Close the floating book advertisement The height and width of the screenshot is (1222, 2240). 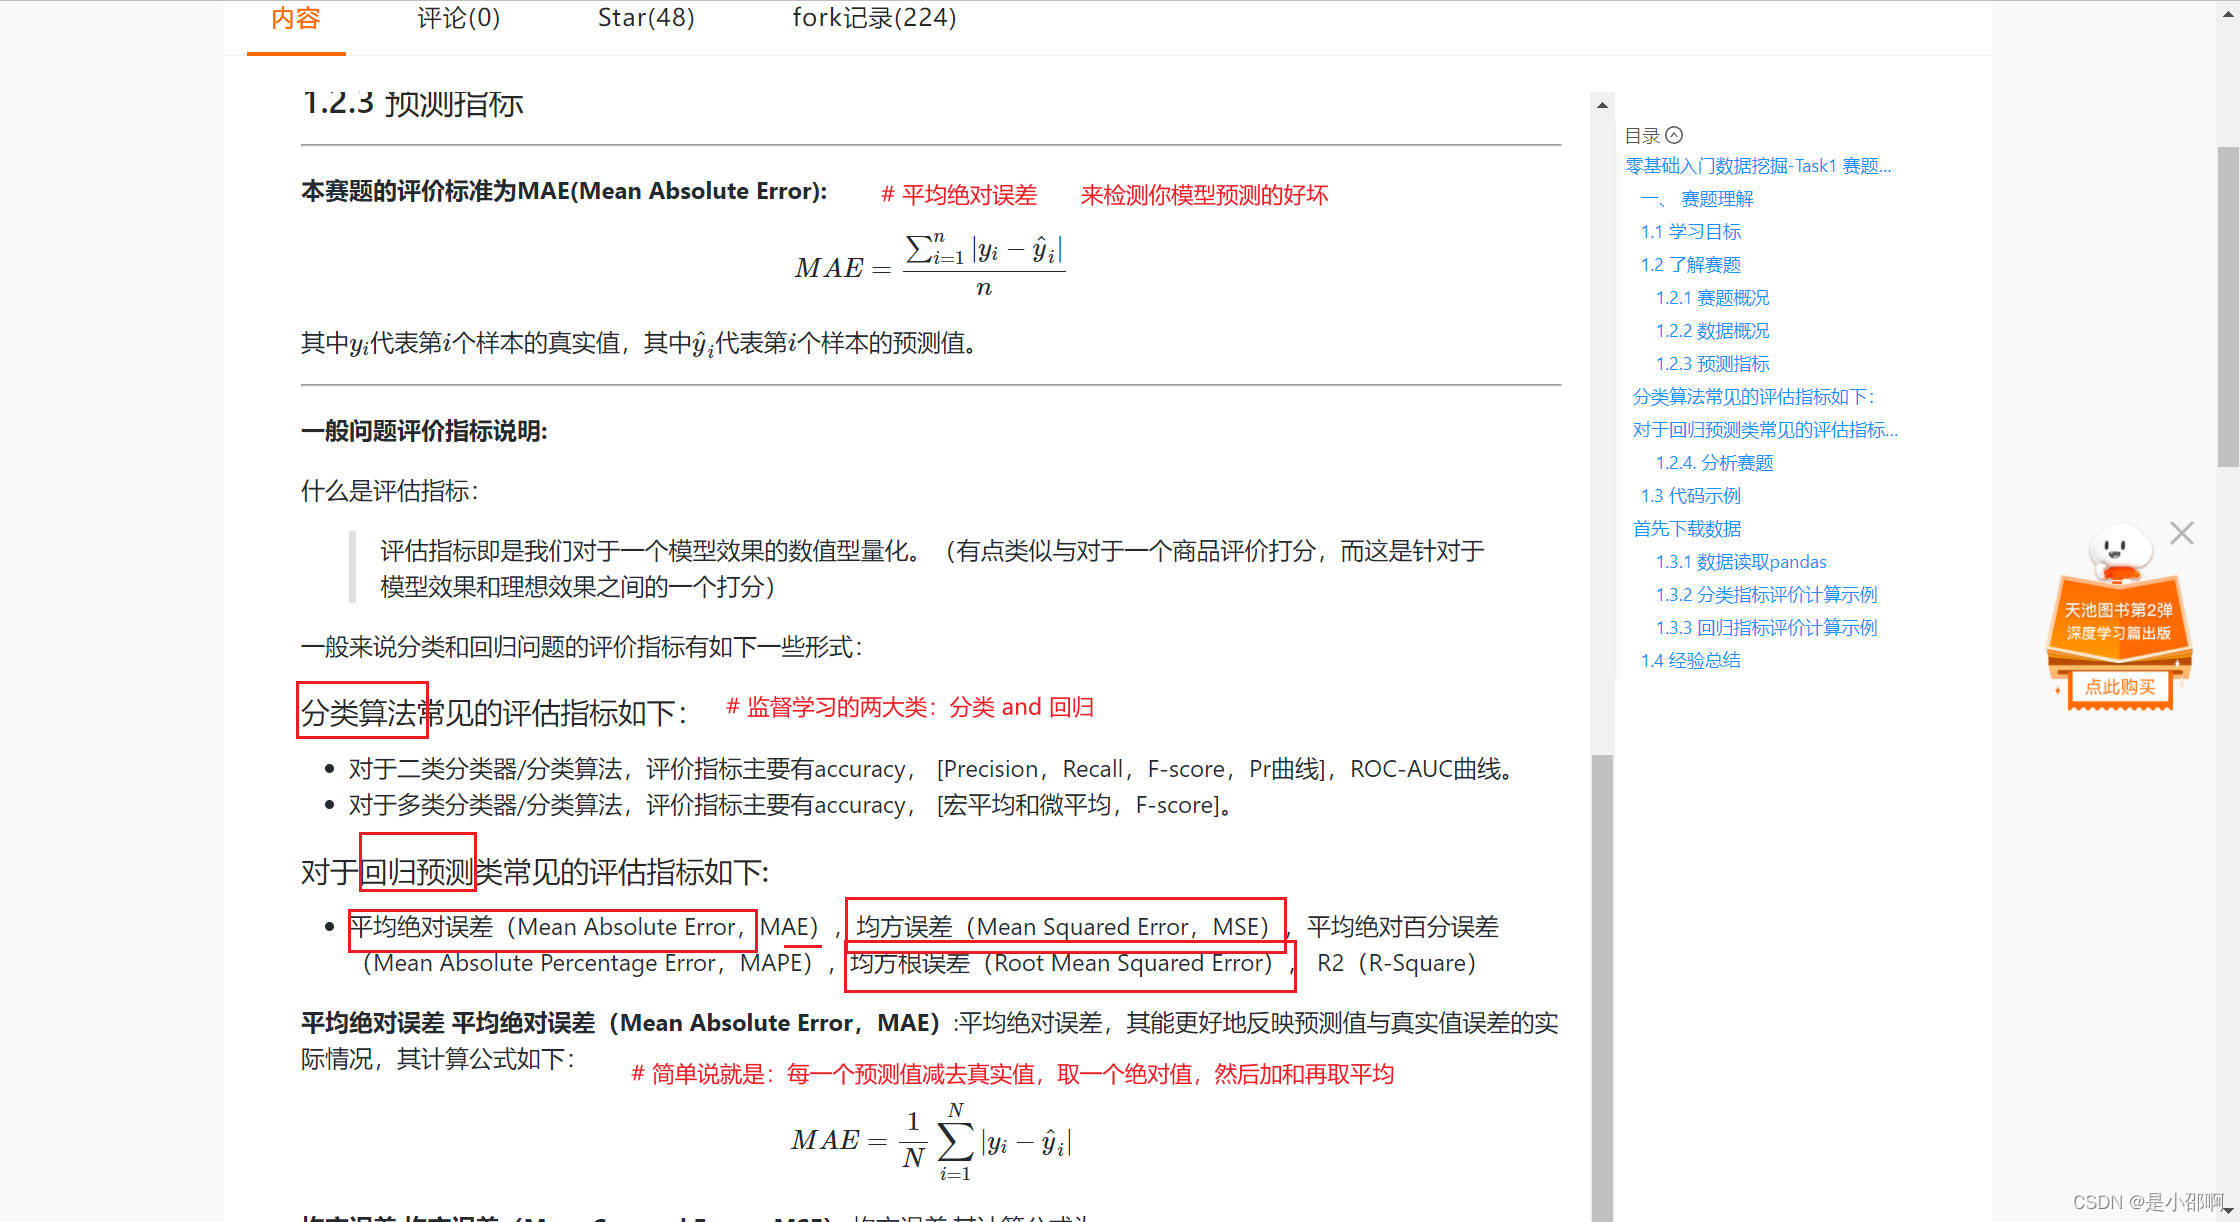(2181, 533)
